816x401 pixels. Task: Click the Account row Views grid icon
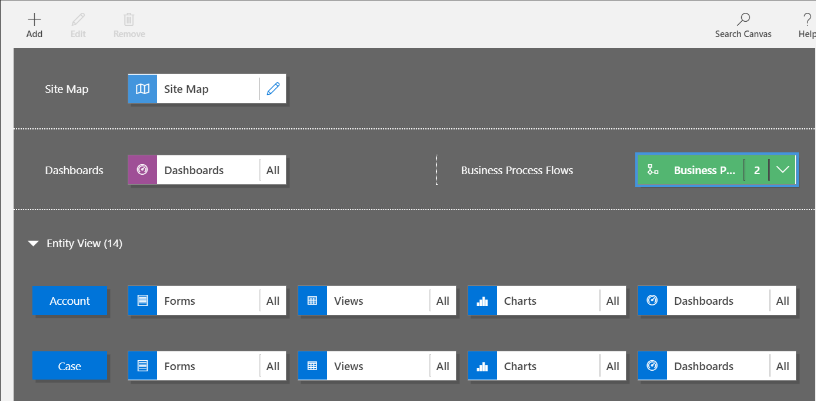pyautogui.click(x=312, y=301)
